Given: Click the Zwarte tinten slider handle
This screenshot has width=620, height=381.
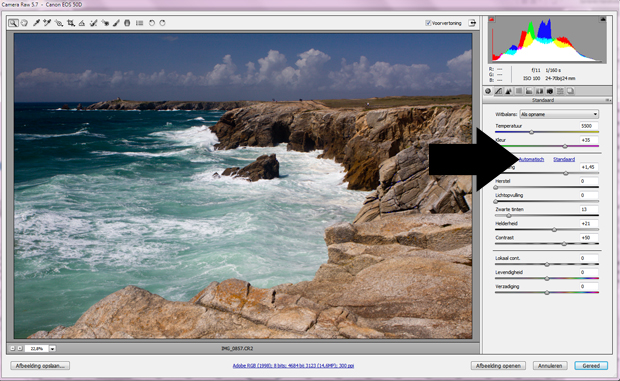Looking at the screenshot, I should [509, 216].
